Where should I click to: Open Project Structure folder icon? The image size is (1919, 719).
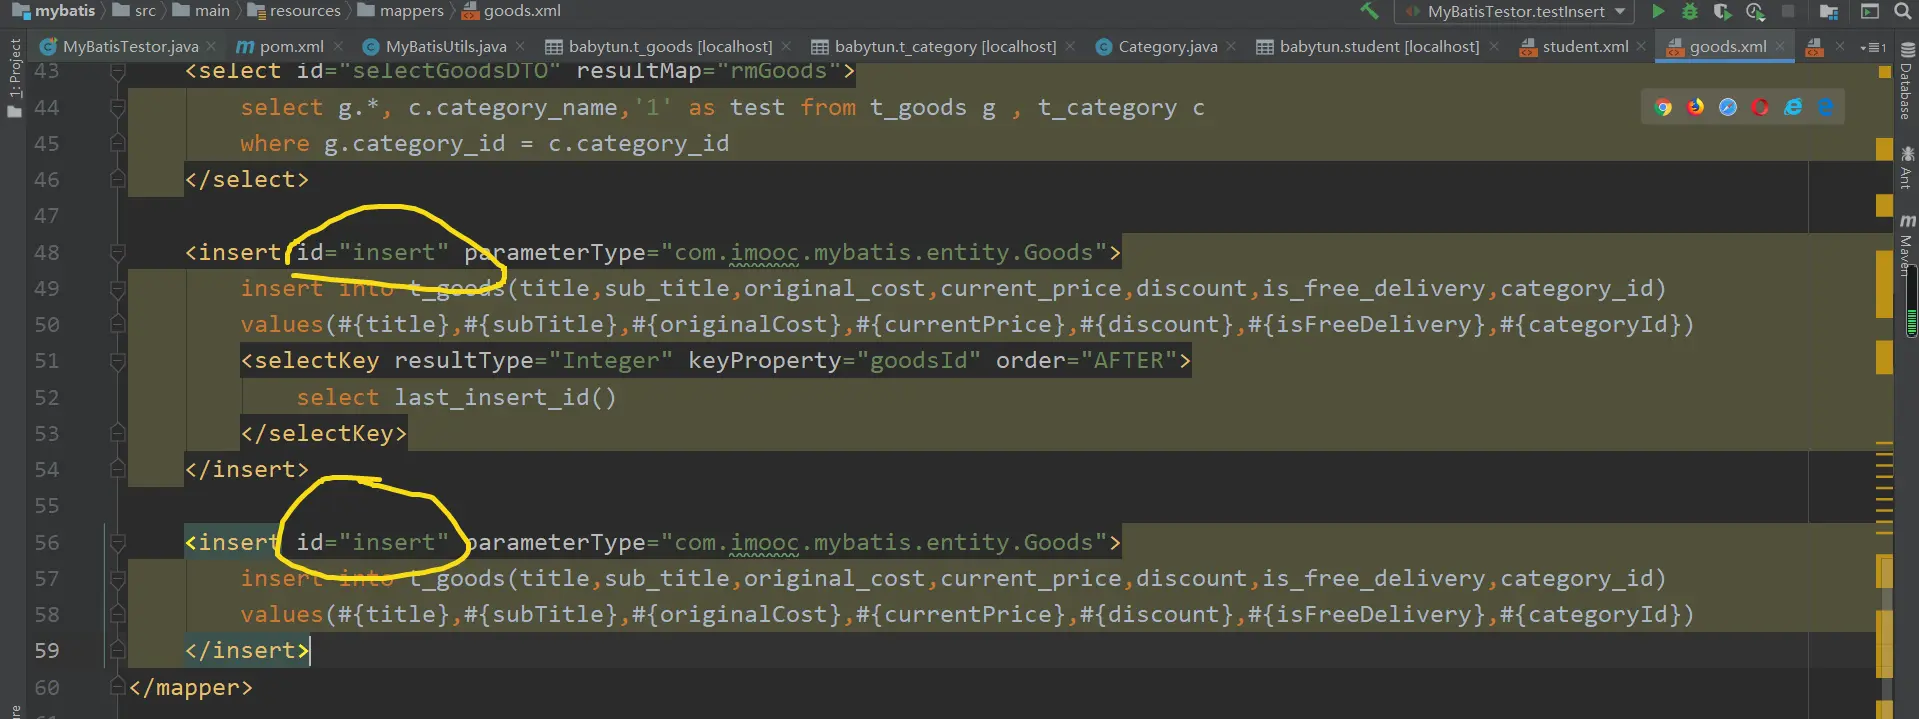click(1829, 12)
